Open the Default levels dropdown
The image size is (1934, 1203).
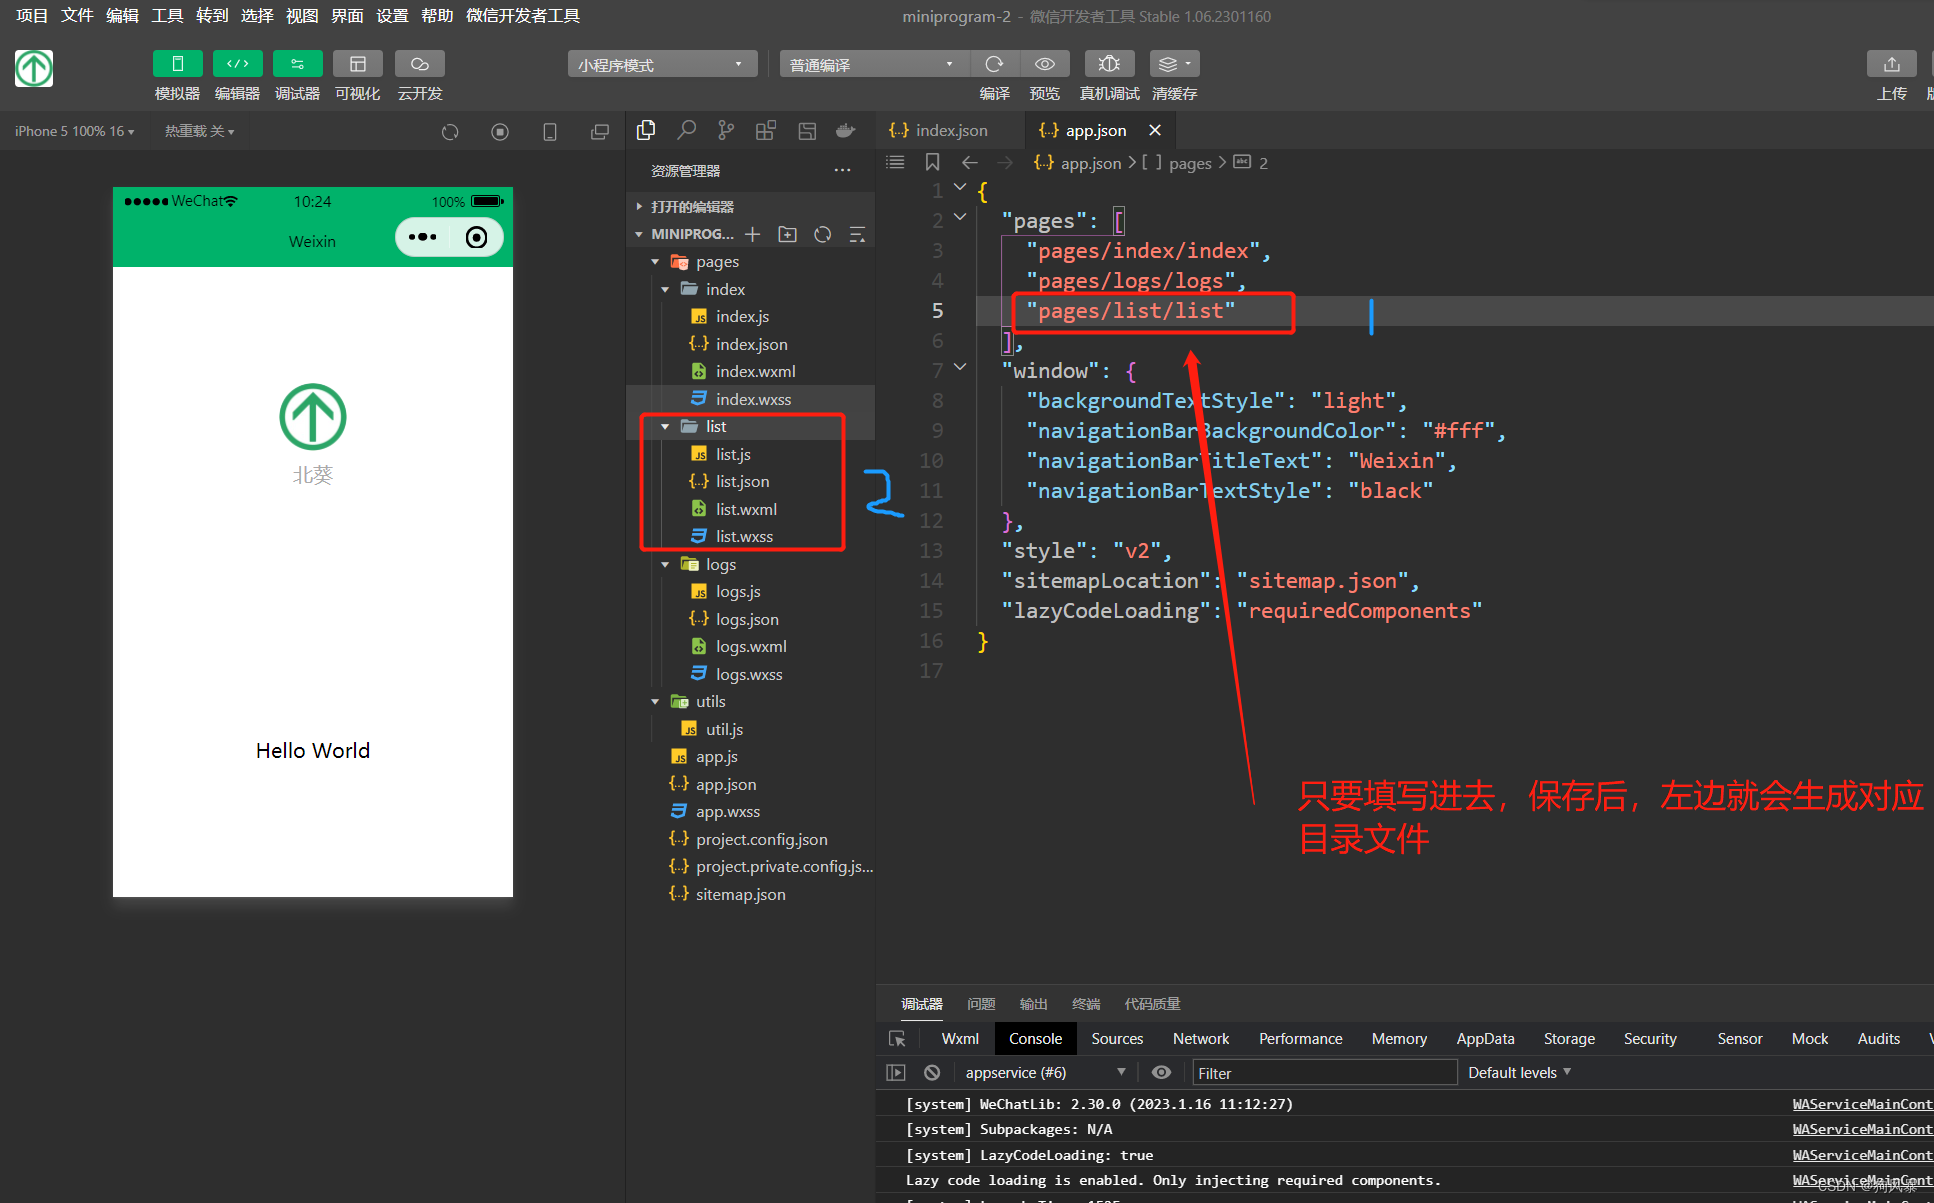point(1519,1072)
